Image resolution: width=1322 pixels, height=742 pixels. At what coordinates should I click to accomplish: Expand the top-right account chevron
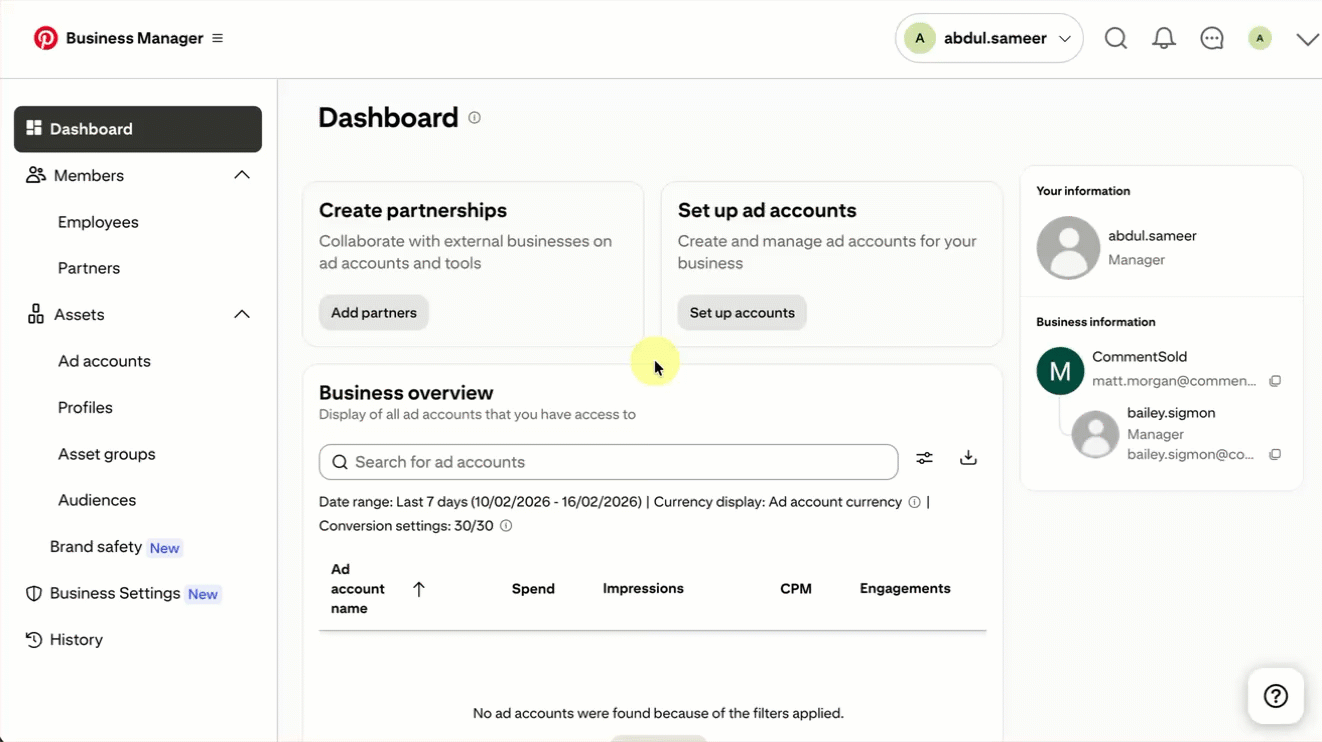click(x=1306, y=39)
